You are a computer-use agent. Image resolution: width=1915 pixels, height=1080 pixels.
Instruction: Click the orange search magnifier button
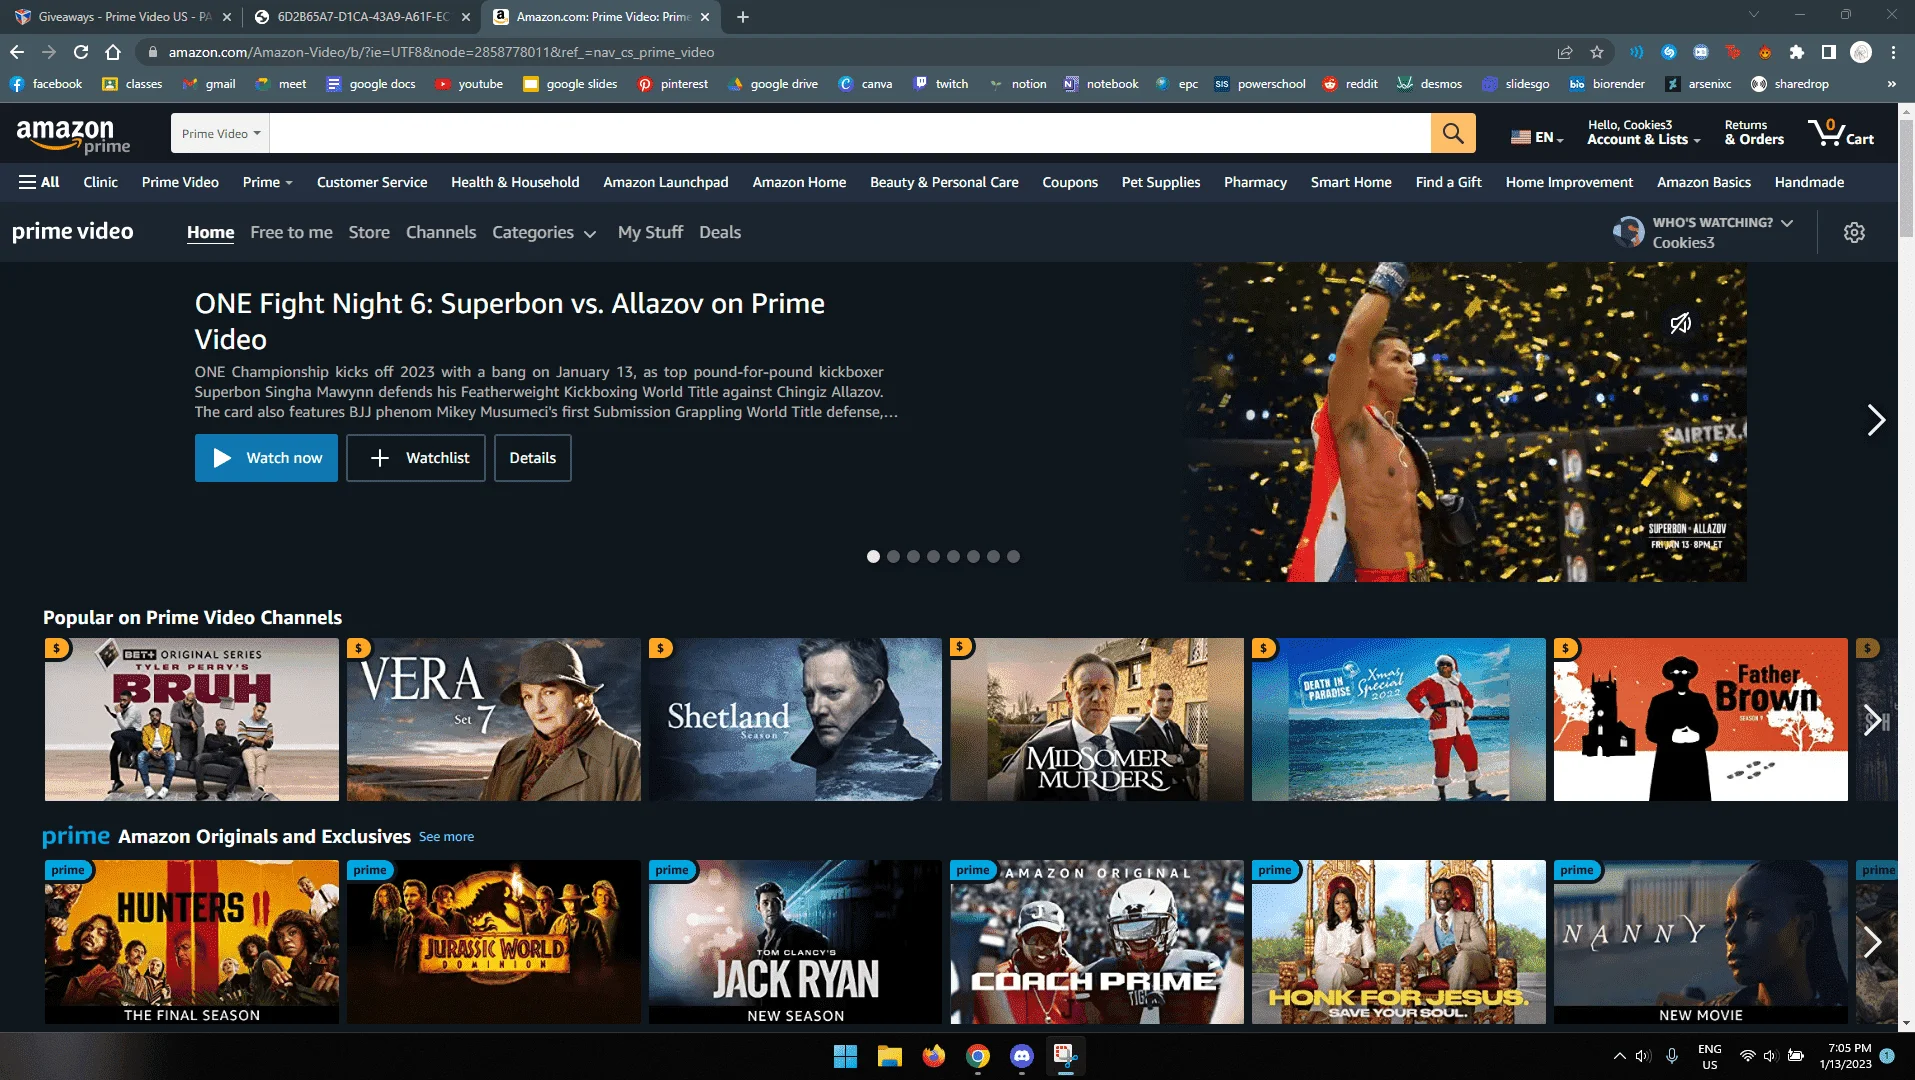point(1453,133)
